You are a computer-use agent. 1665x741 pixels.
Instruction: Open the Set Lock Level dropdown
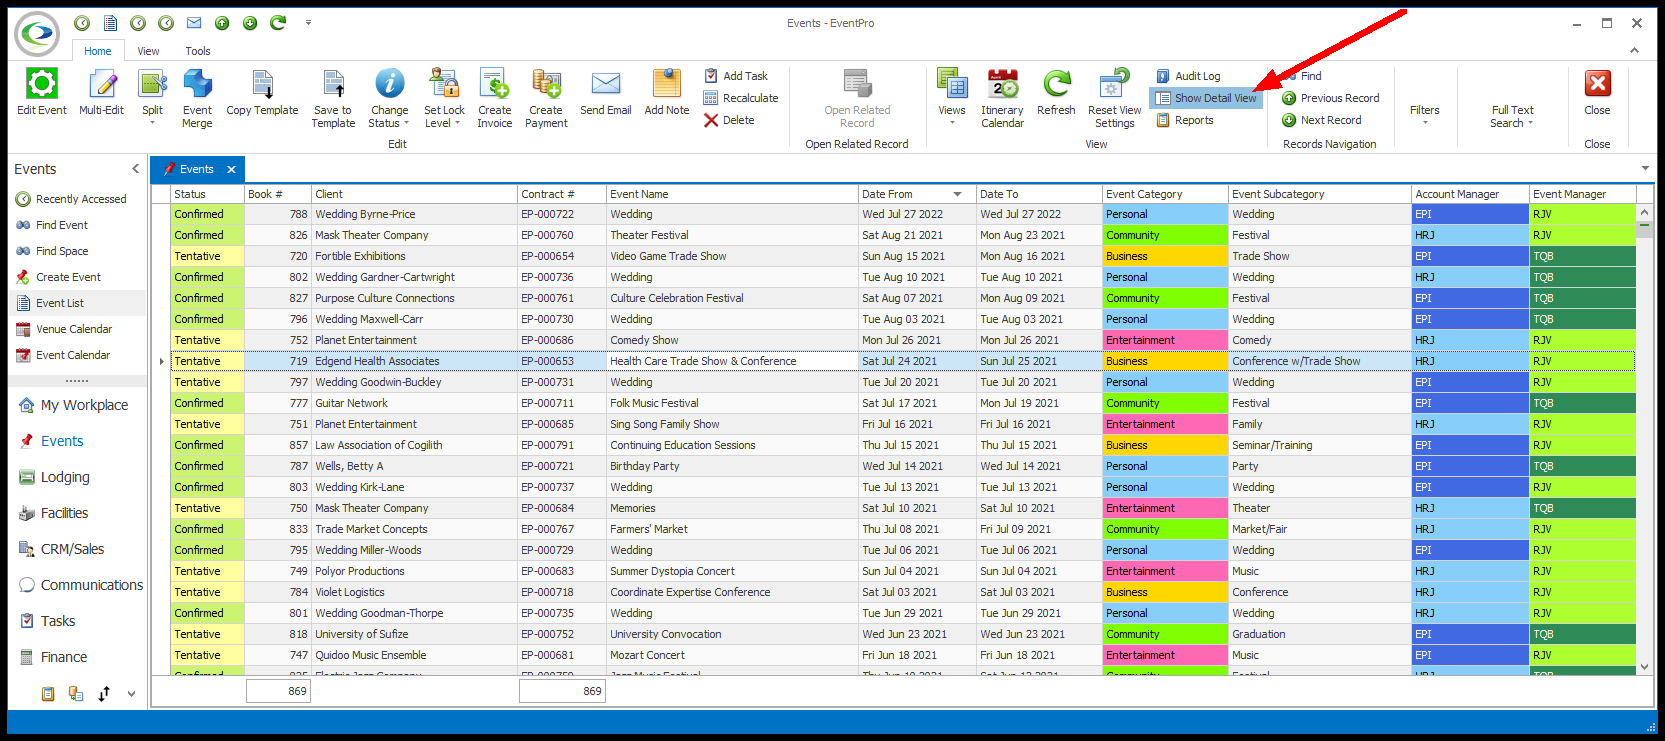[x=444, y=98]
